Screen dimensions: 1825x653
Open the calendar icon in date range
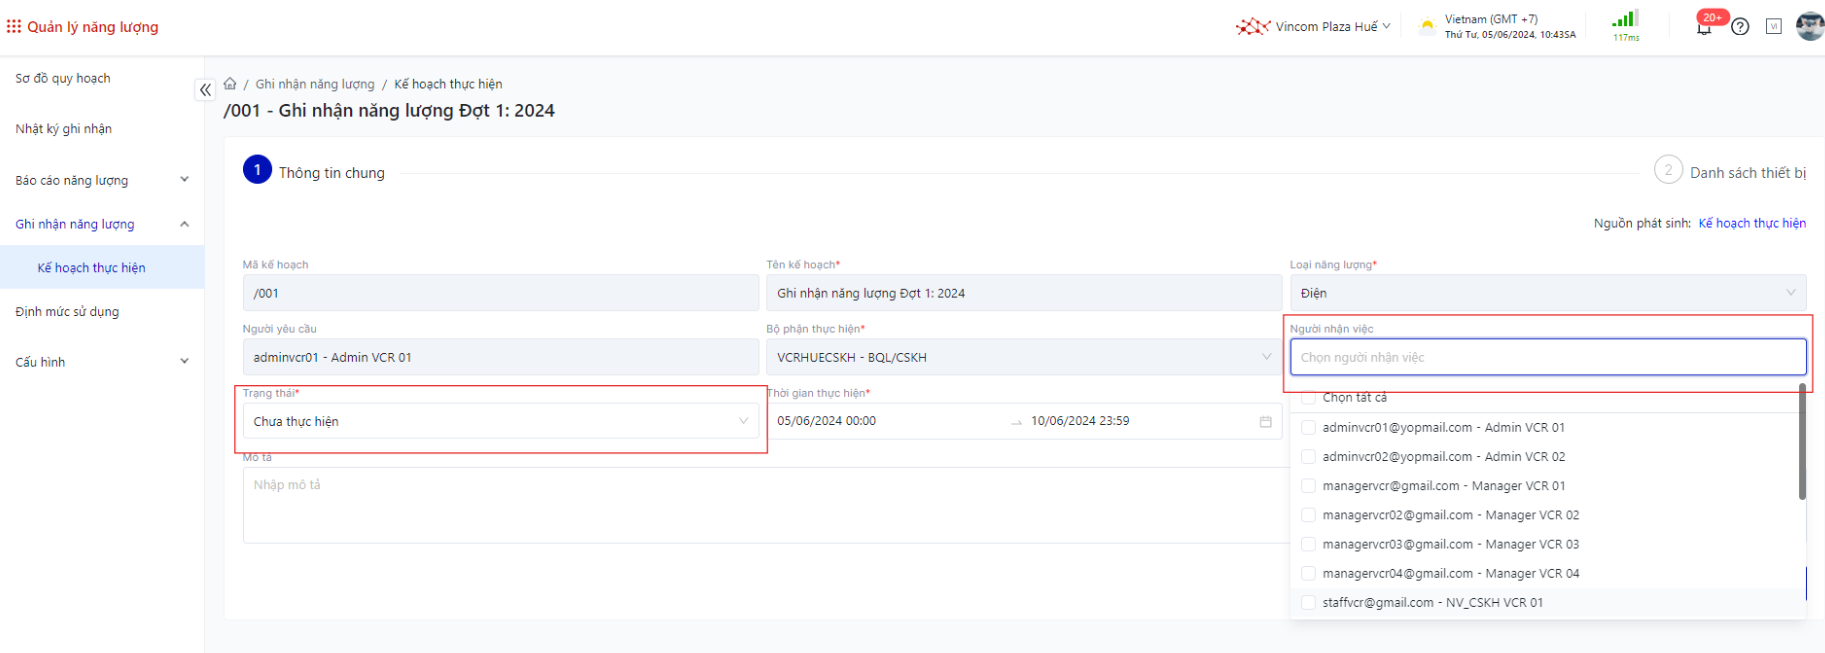[x=1265, y=422]
